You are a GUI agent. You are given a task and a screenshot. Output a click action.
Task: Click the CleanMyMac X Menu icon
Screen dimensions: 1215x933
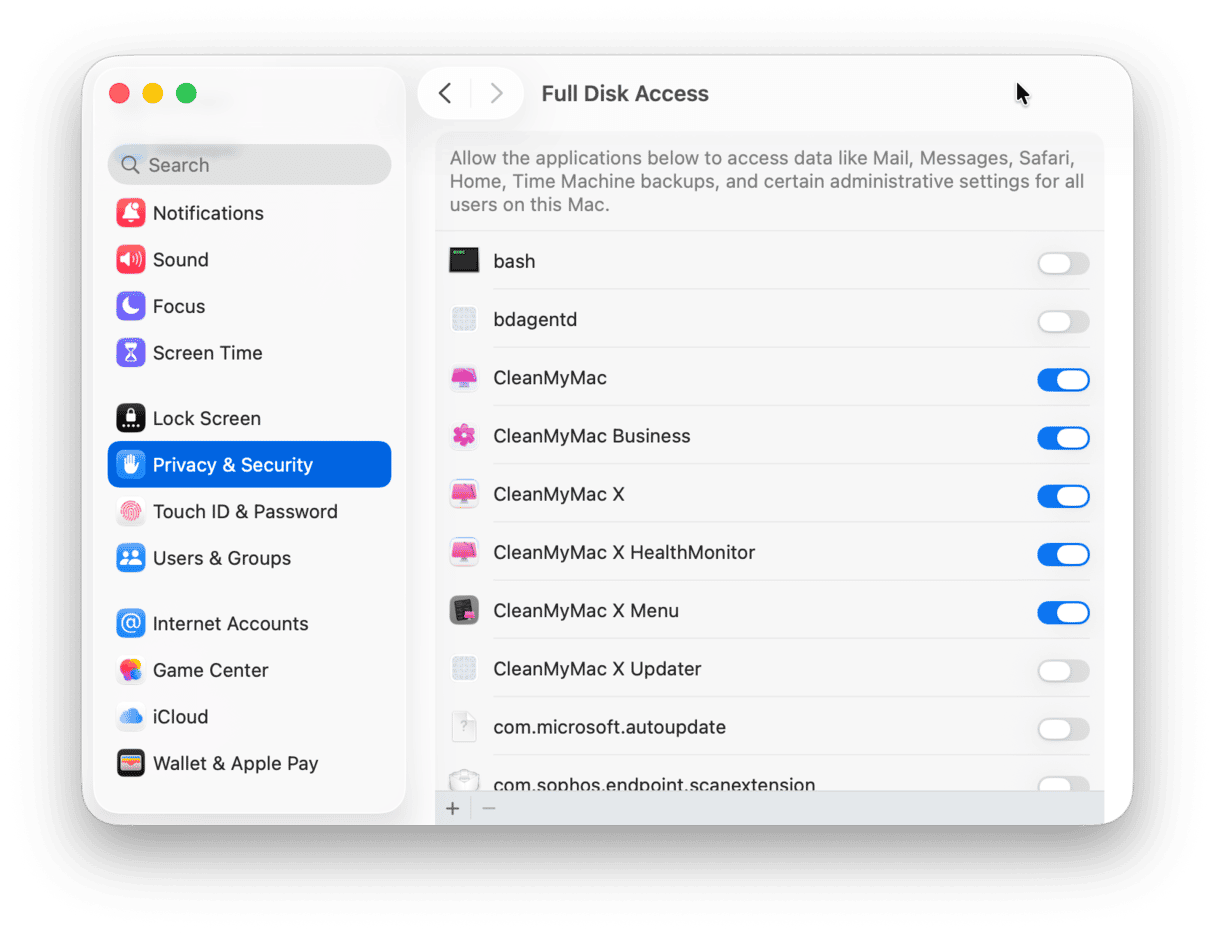[464, 610]
